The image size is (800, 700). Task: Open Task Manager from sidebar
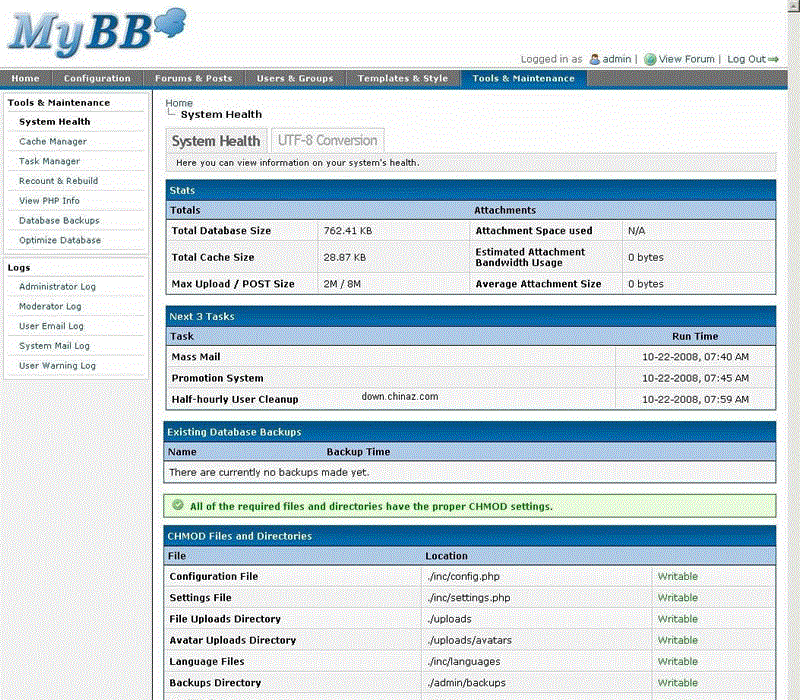tap(49, 161)
